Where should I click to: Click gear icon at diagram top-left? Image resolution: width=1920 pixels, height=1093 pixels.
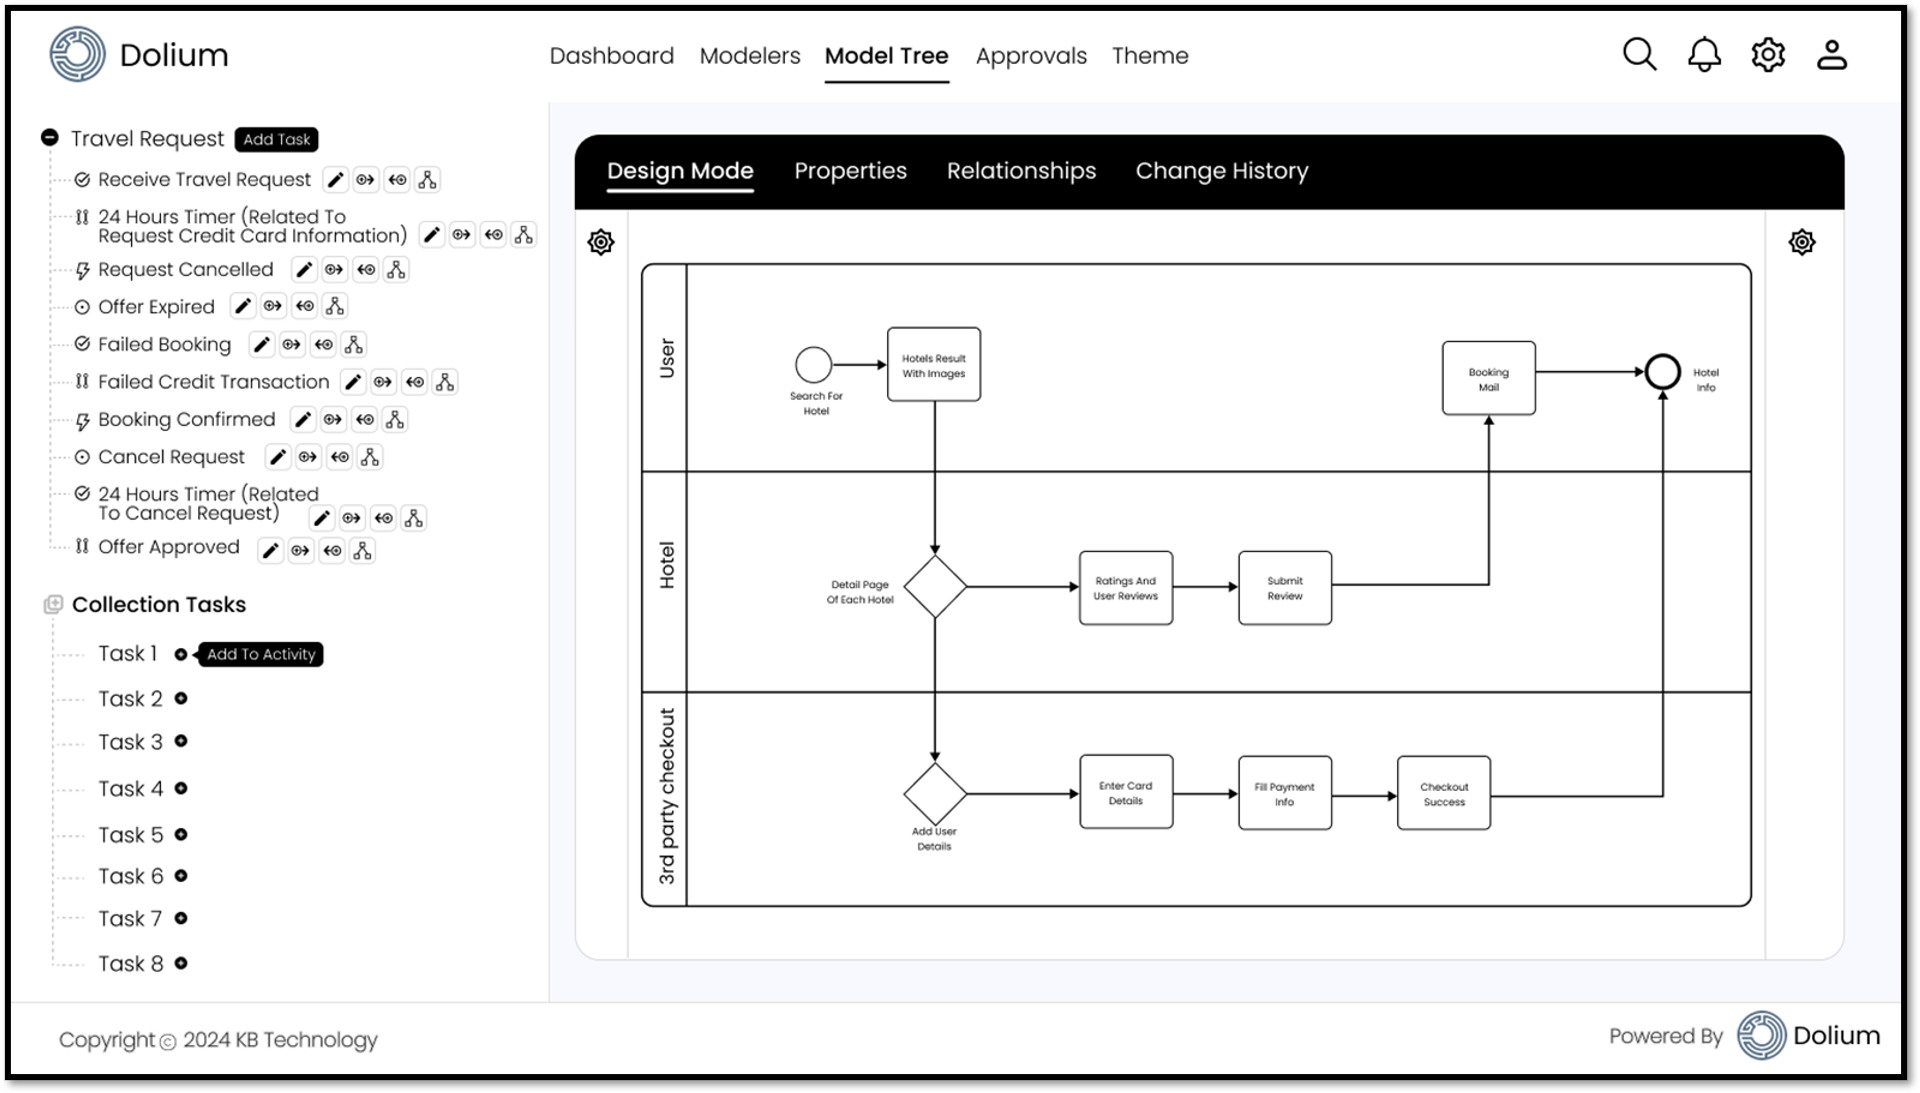point(601,242)
